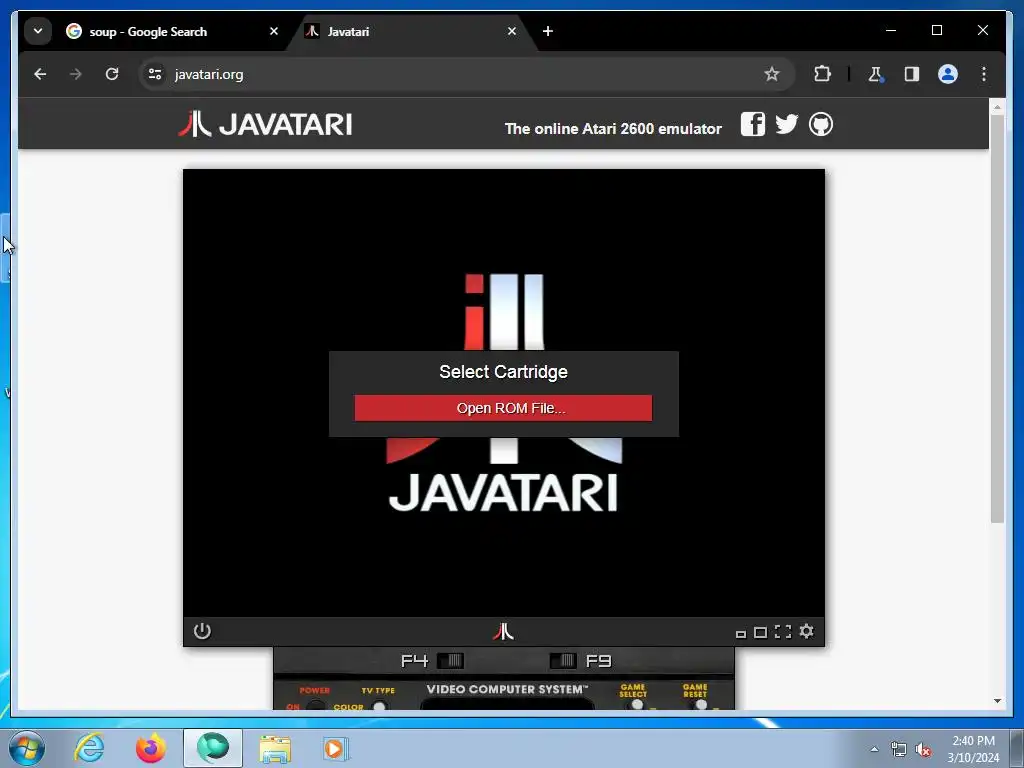Open Javatari GitHub repository
1024x768 pixels.
(821, 124)
